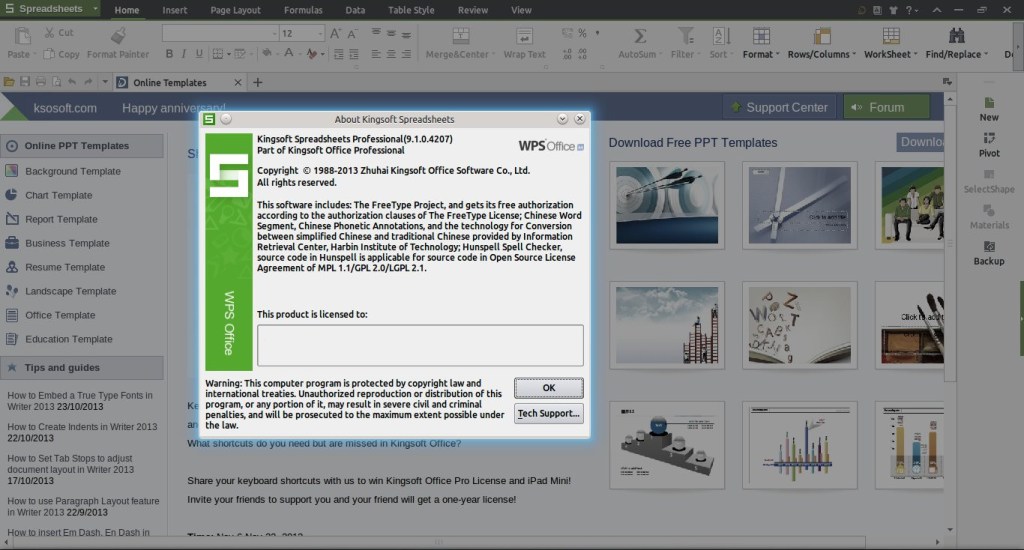This screenshot has height=550, width=1024.
Task: Switch to the Formulas ribbon tab
Action: (302, 10)
